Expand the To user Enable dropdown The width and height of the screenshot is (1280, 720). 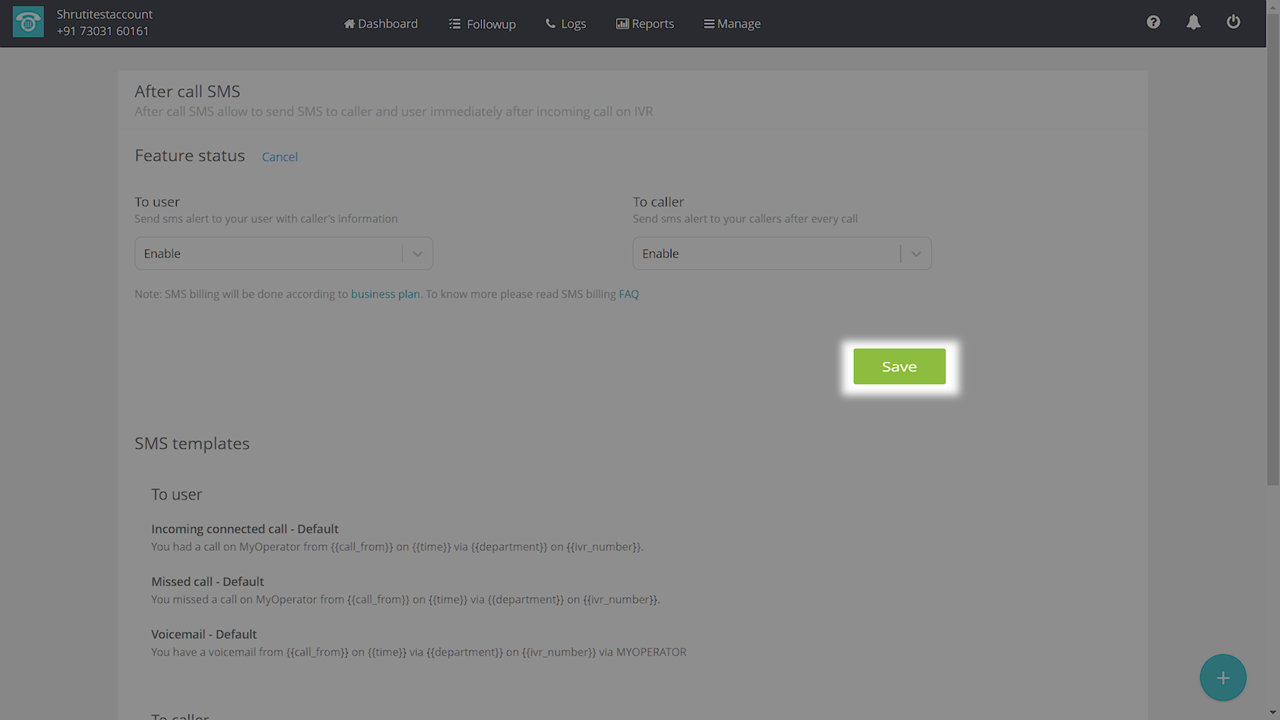click(x=268, y=254)
